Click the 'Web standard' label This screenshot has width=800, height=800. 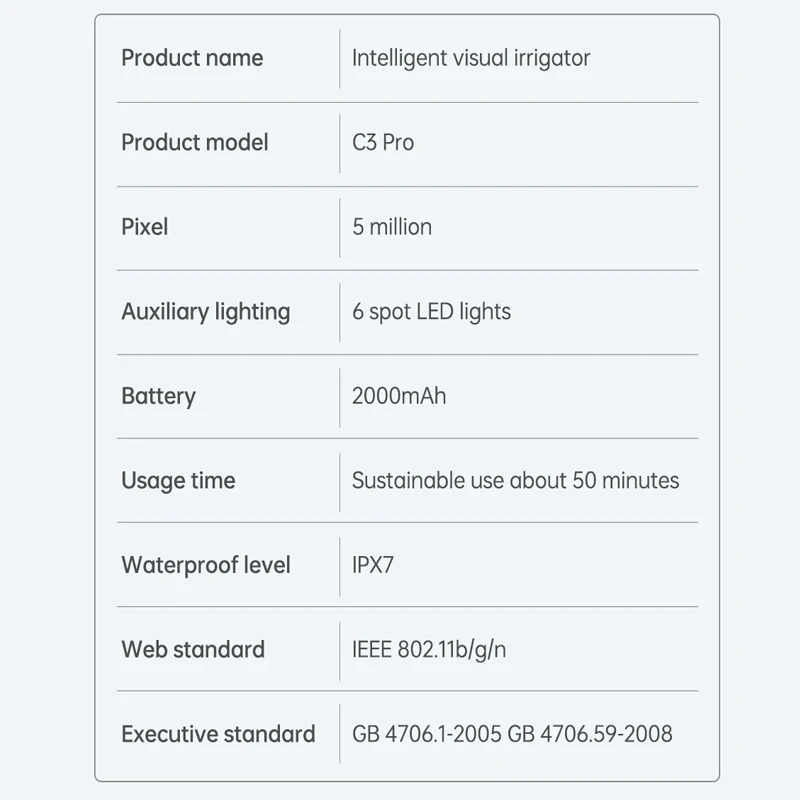[193, 649]
